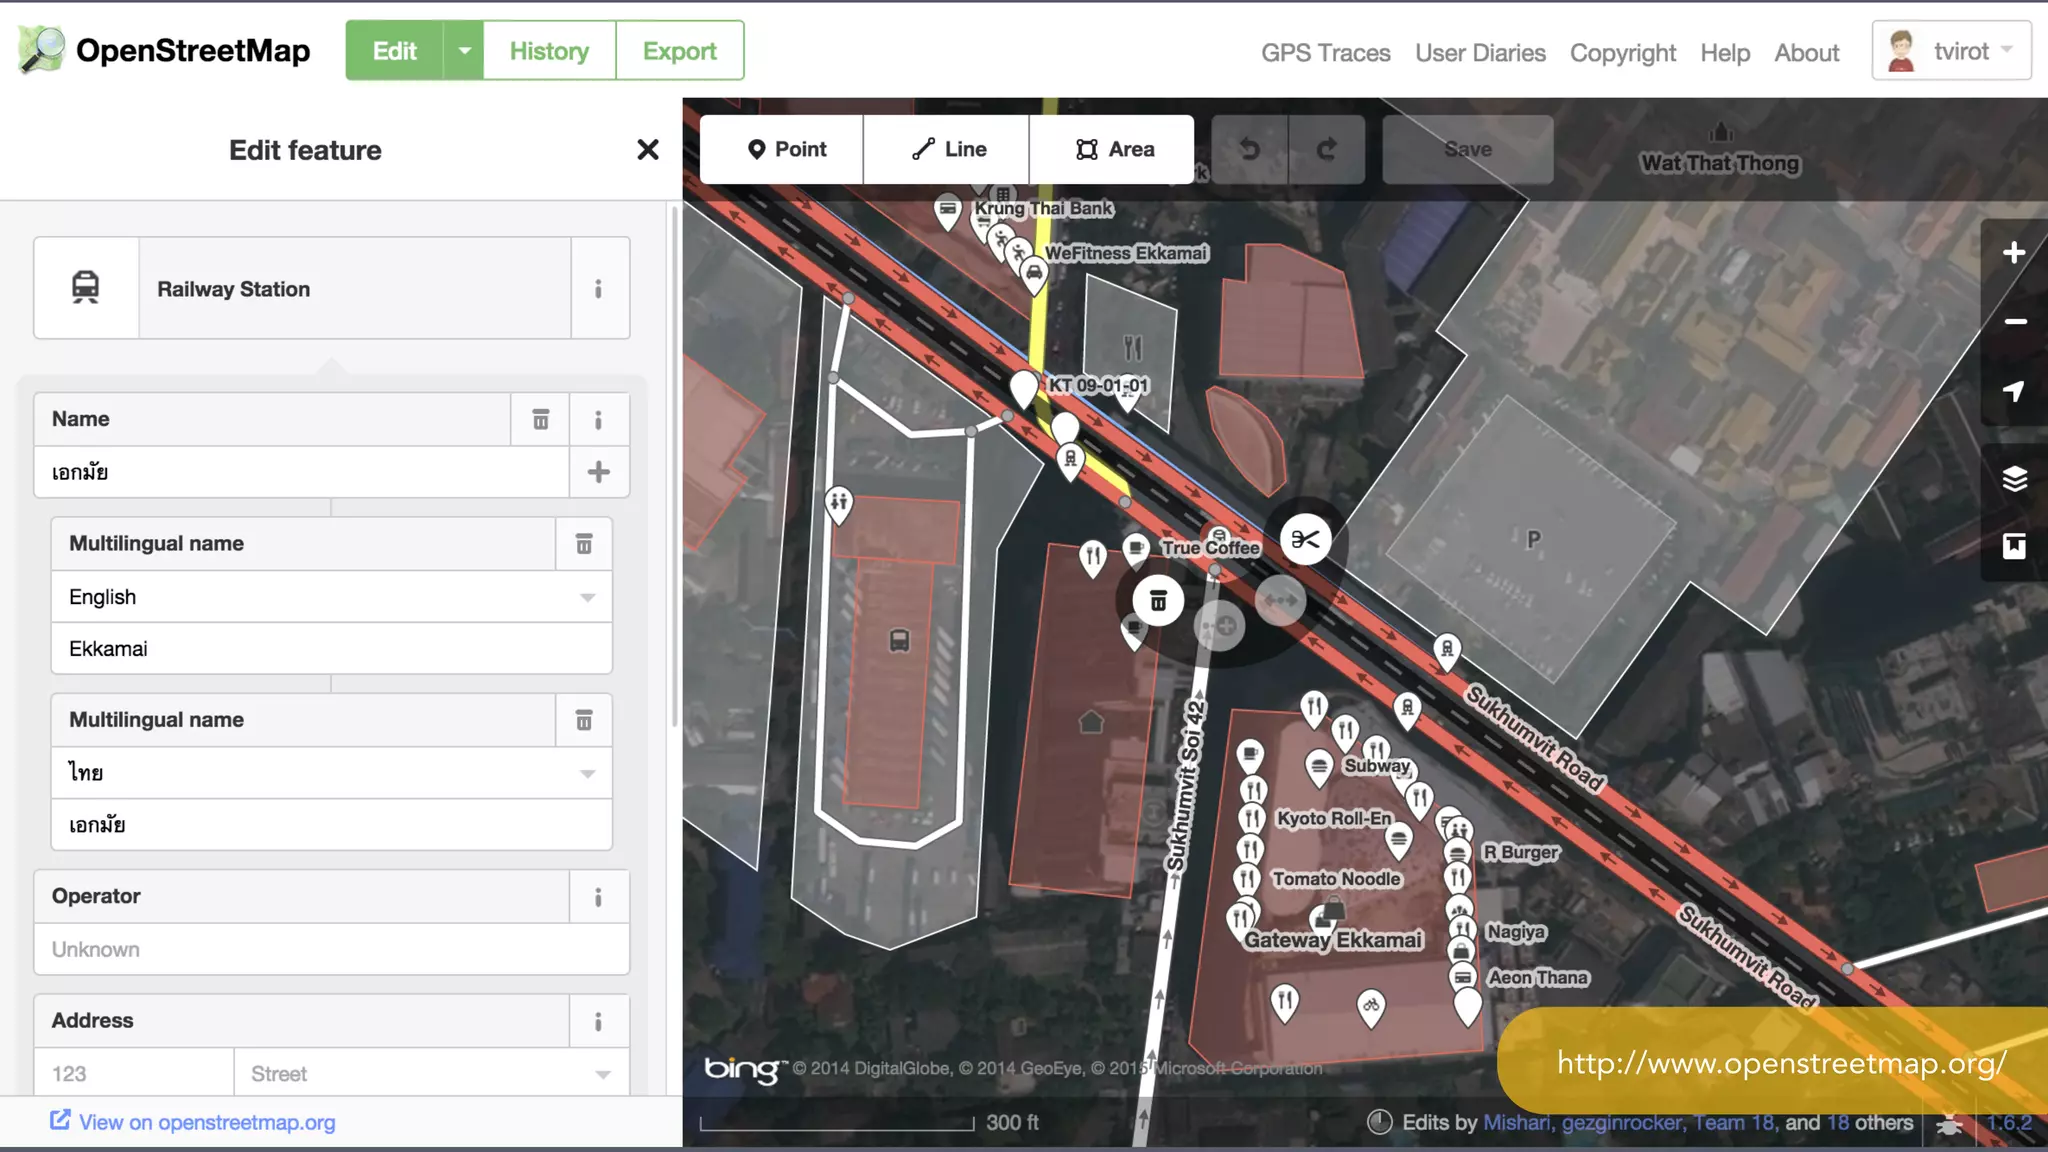Click the True Coffee map label

[1210, 548]
